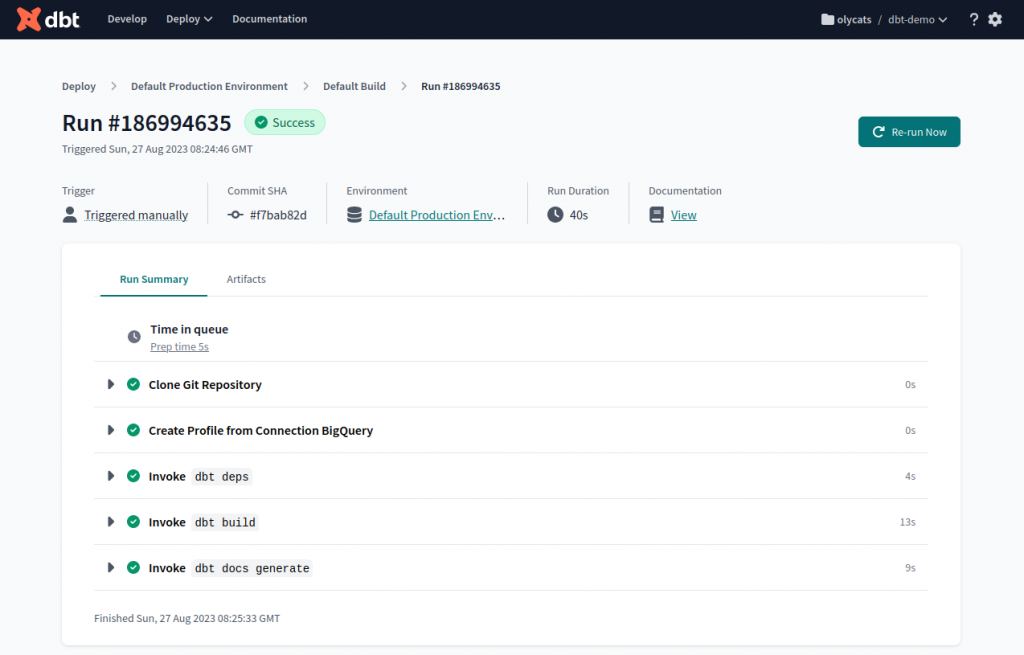Click the Run #186994635 breadcrumb text

(x=460, y=86)
